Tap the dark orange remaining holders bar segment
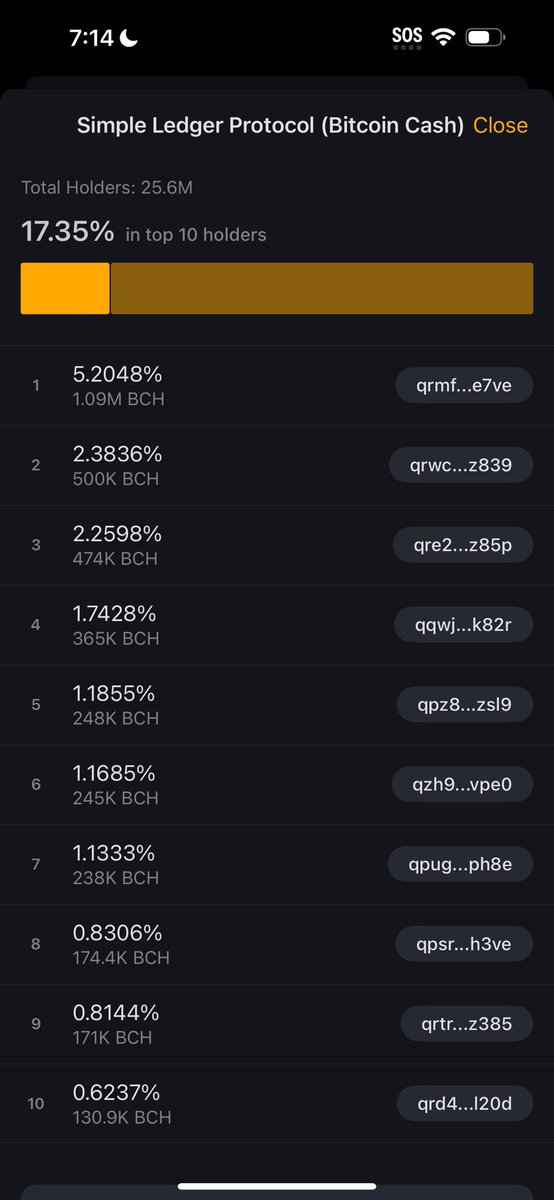The height and width of the screenshot is (1200, 554). coord(322,288)
